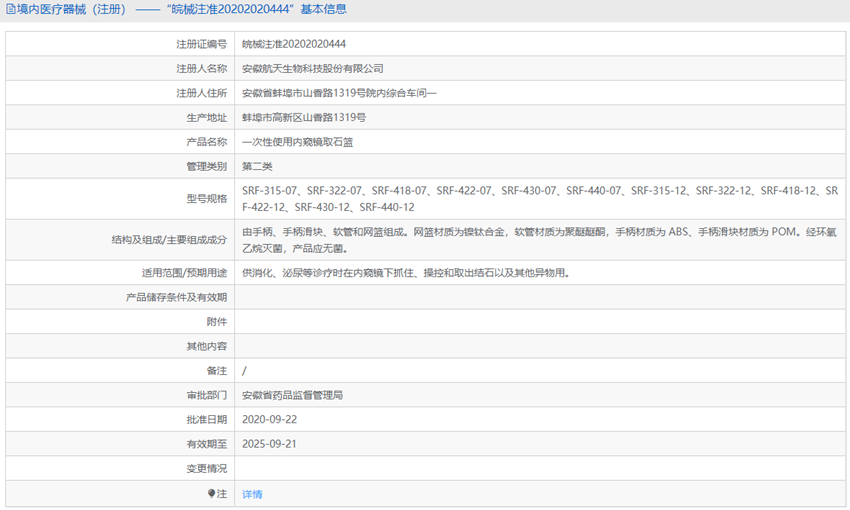
Task: Click the 注册人名称 label
Action: click(202, 68)
